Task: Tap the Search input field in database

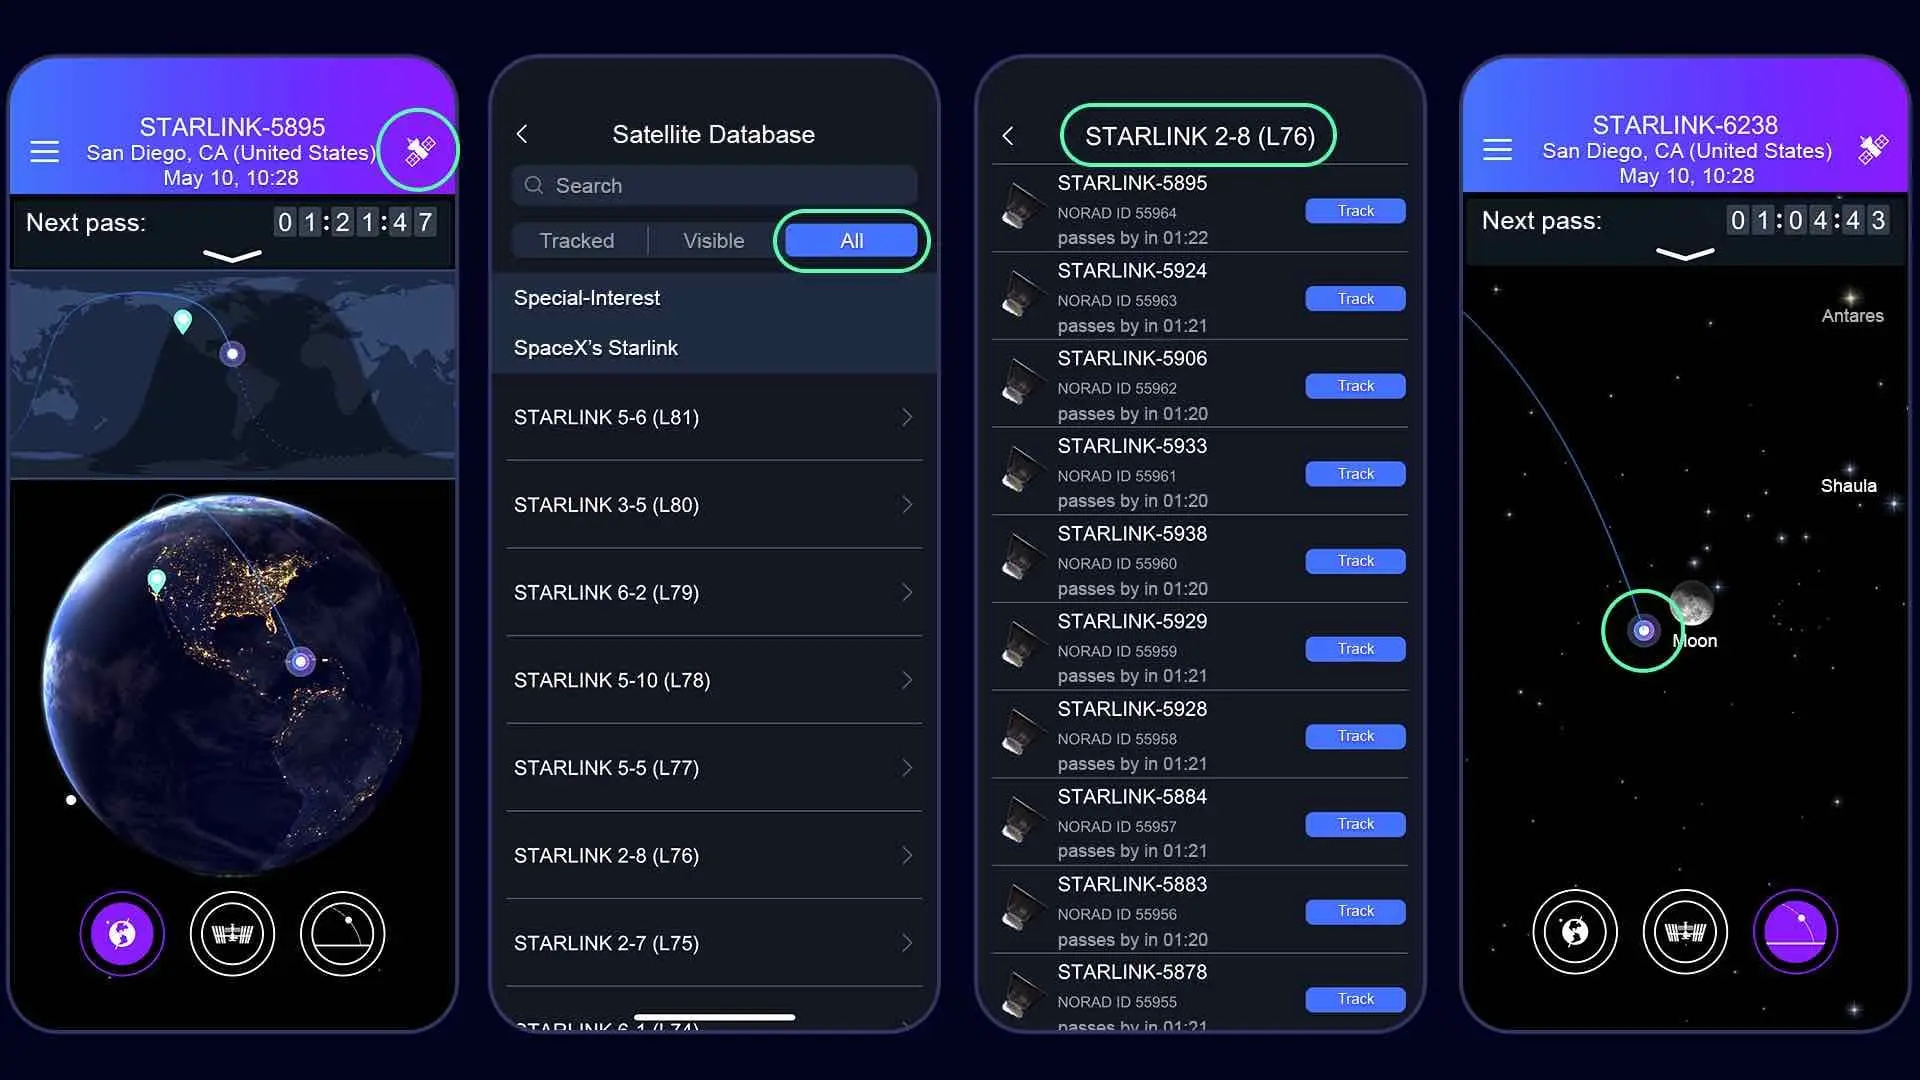Action: tap(715, 186)
